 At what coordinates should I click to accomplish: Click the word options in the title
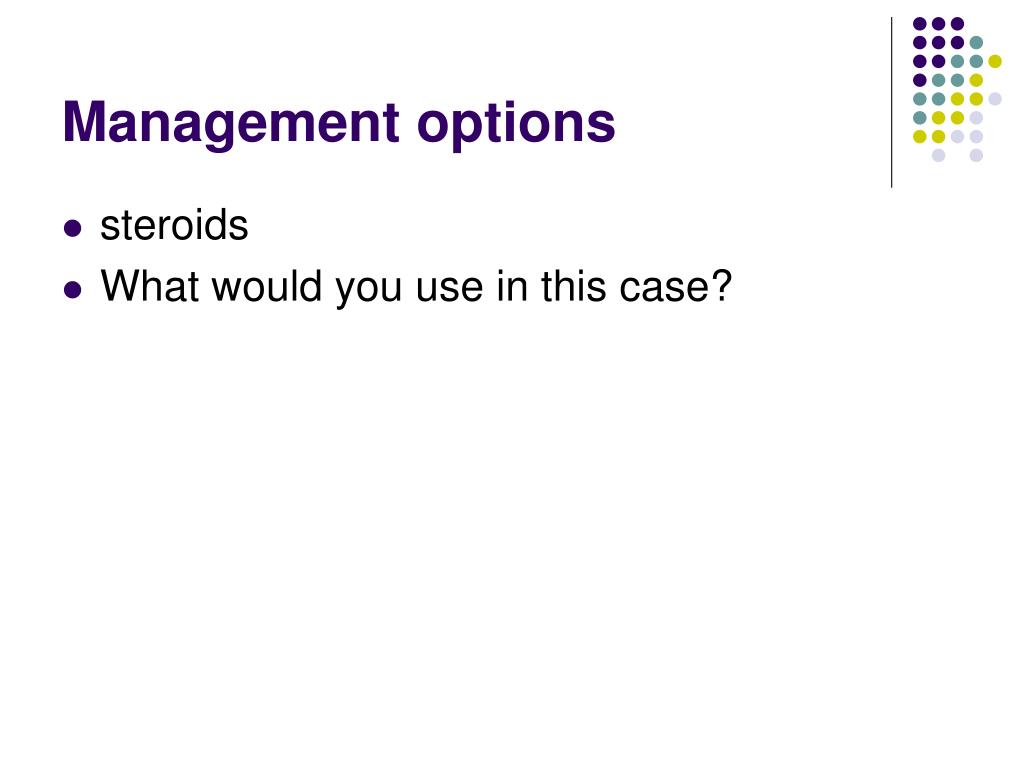click(x=516, y=125)
